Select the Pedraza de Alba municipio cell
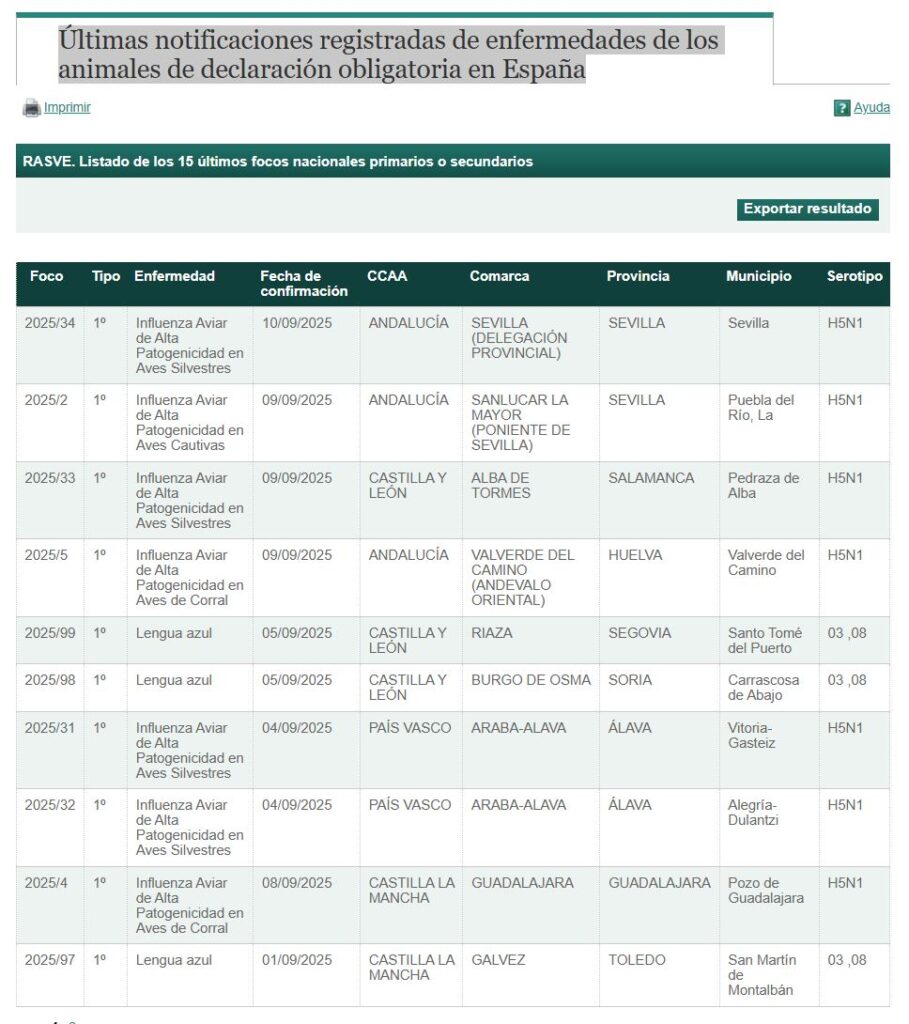The image size is (909, 1024). tap(763, 485)
